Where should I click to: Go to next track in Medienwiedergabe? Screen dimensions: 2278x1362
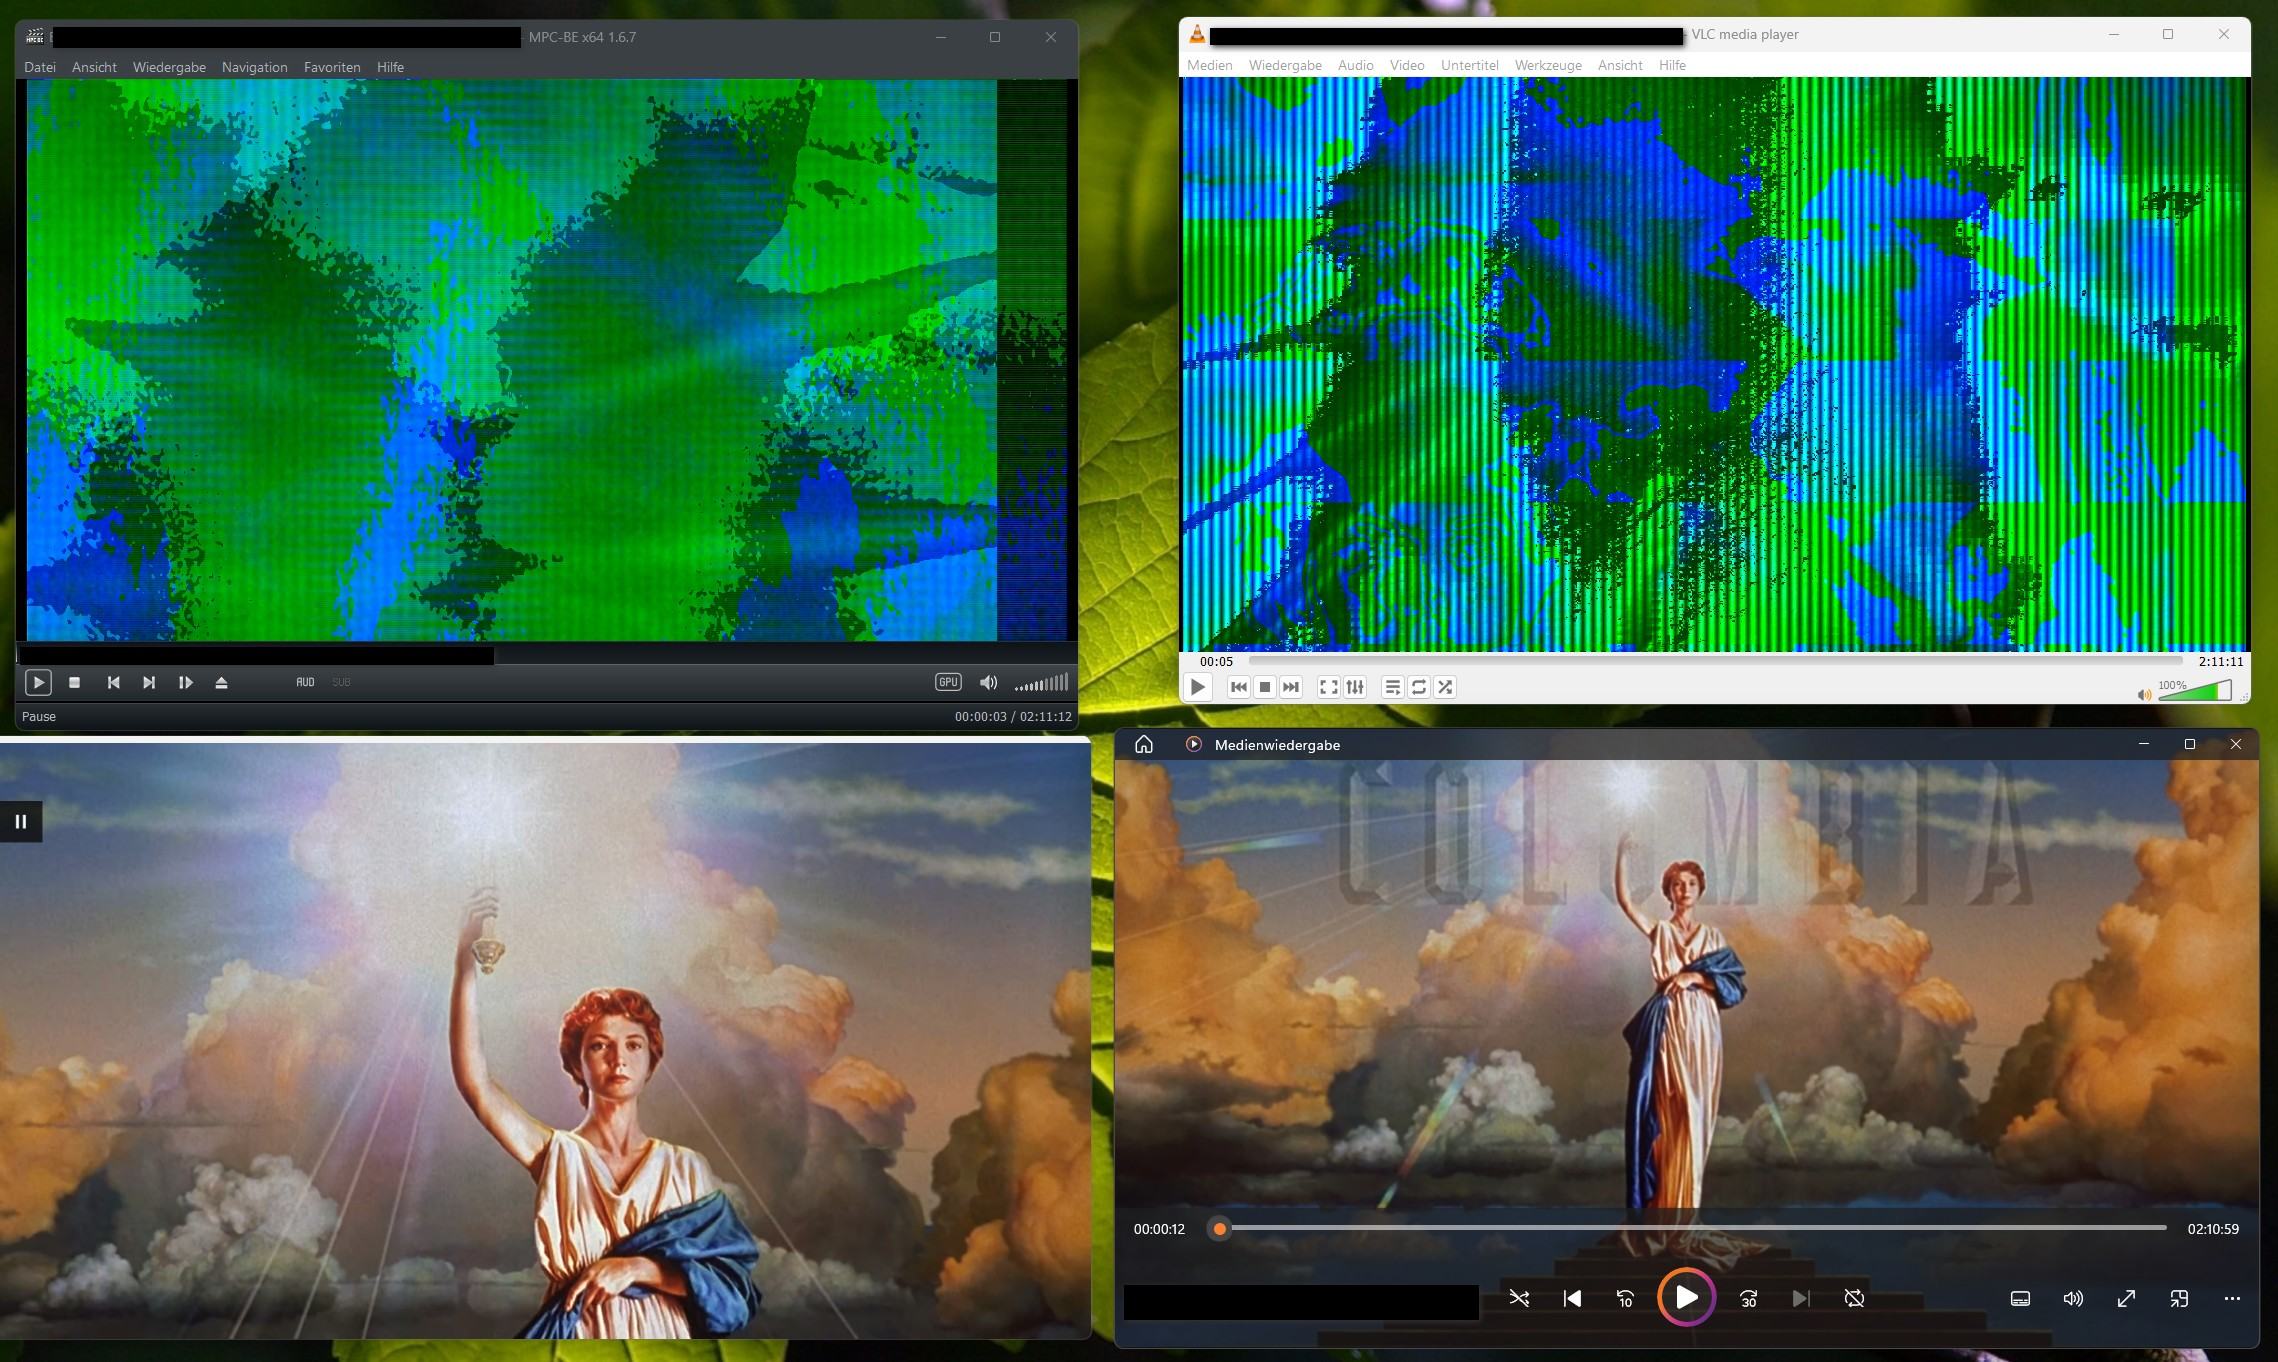click(1801, 1298)
